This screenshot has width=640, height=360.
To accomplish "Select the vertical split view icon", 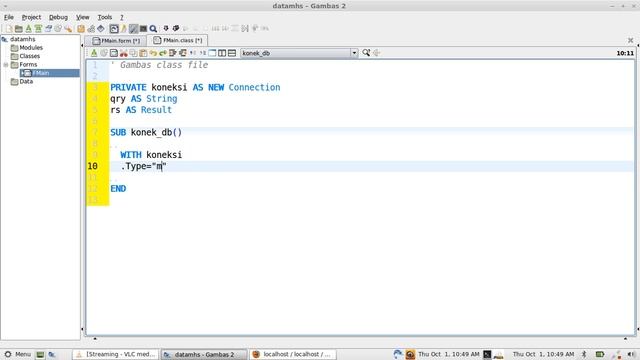I will click(x=222, y=53).
